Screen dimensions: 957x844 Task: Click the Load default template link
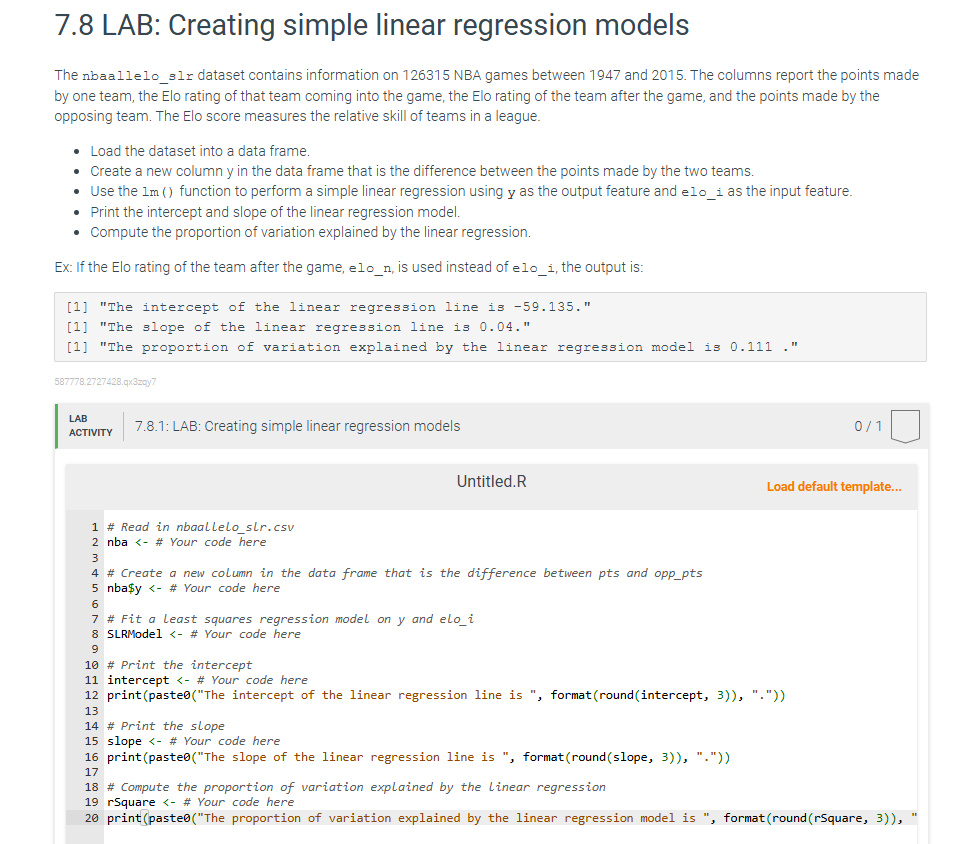coord(833,486)
